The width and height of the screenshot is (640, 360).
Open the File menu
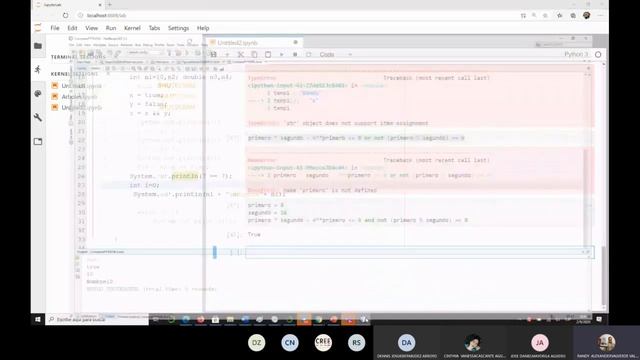[x=55, y=28]
